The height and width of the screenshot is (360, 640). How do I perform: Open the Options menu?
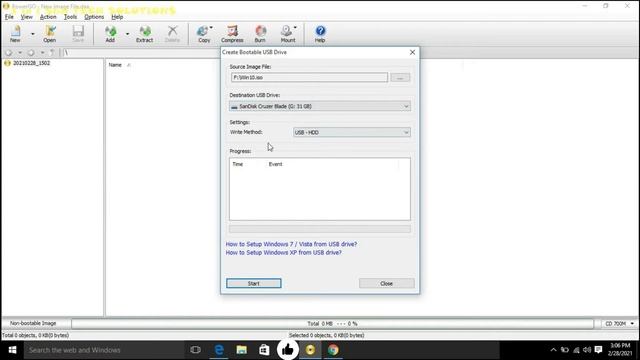(94, 17)
